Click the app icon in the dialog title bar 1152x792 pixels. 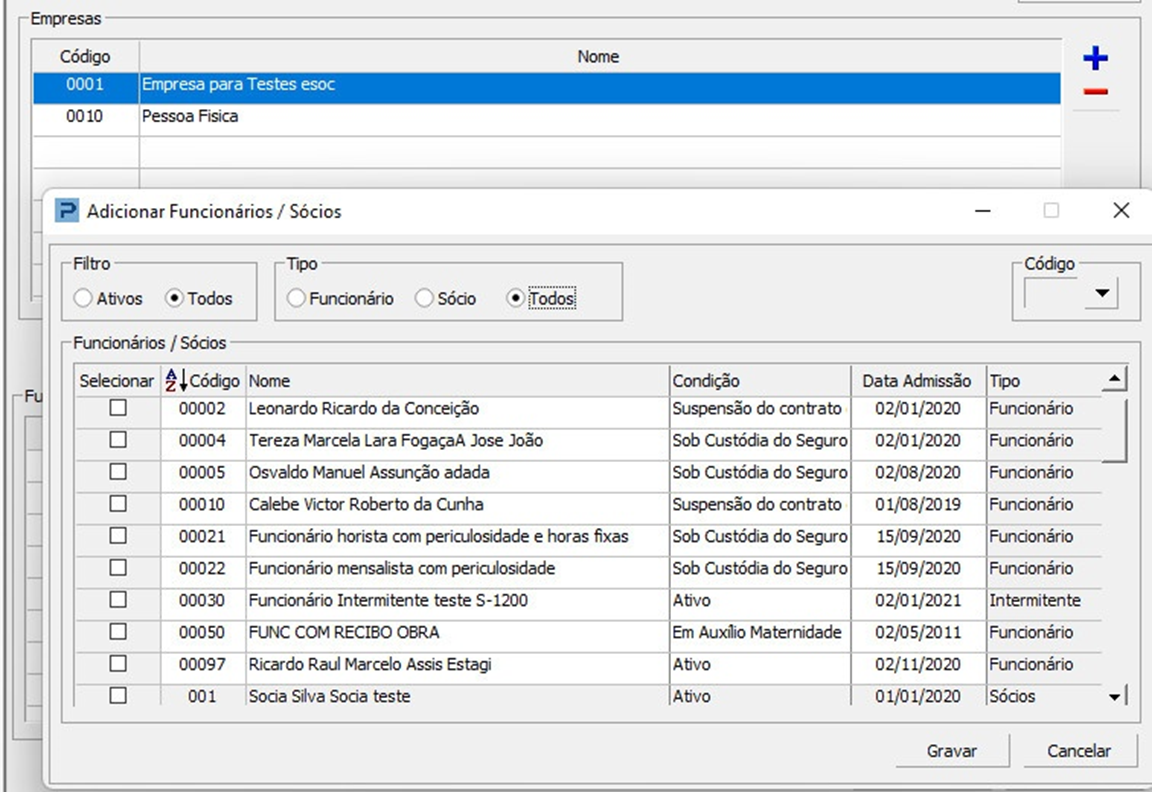67,211
